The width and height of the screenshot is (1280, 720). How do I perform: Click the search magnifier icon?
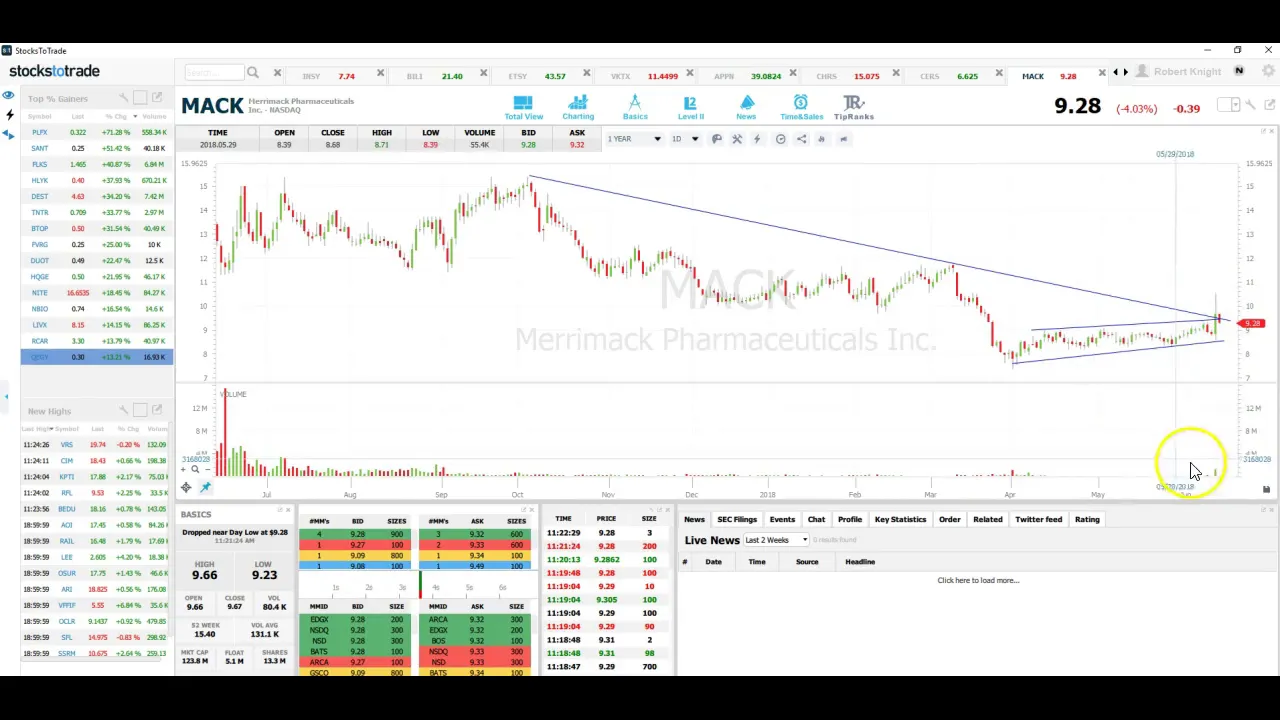253,72
